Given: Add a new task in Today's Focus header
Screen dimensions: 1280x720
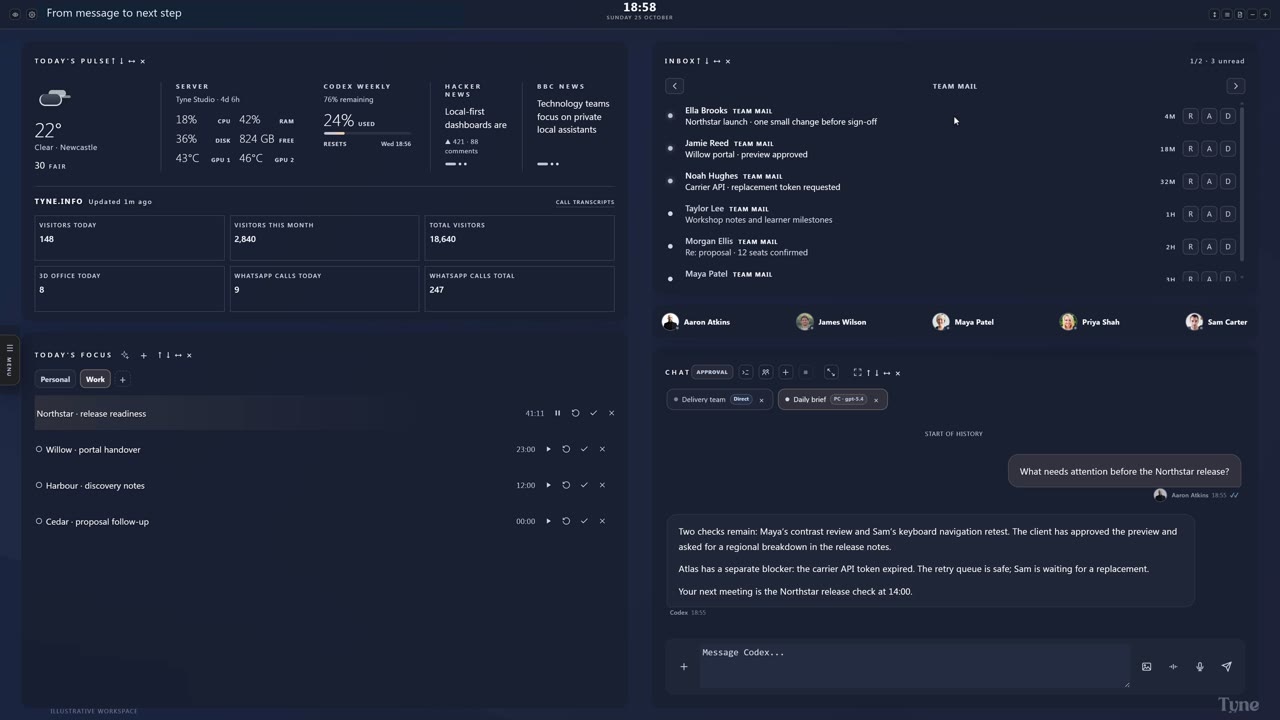Looking at the screenshot, I should coord(143,355).
